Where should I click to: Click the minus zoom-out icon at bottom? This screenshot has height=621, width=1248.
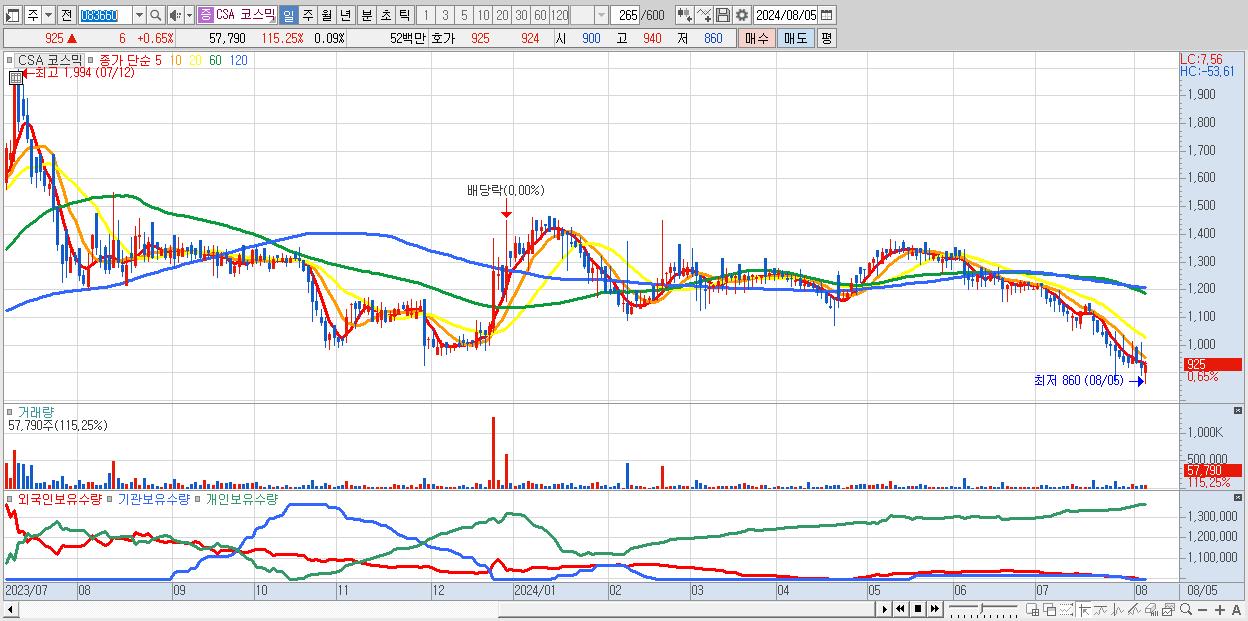(1202, 610)
